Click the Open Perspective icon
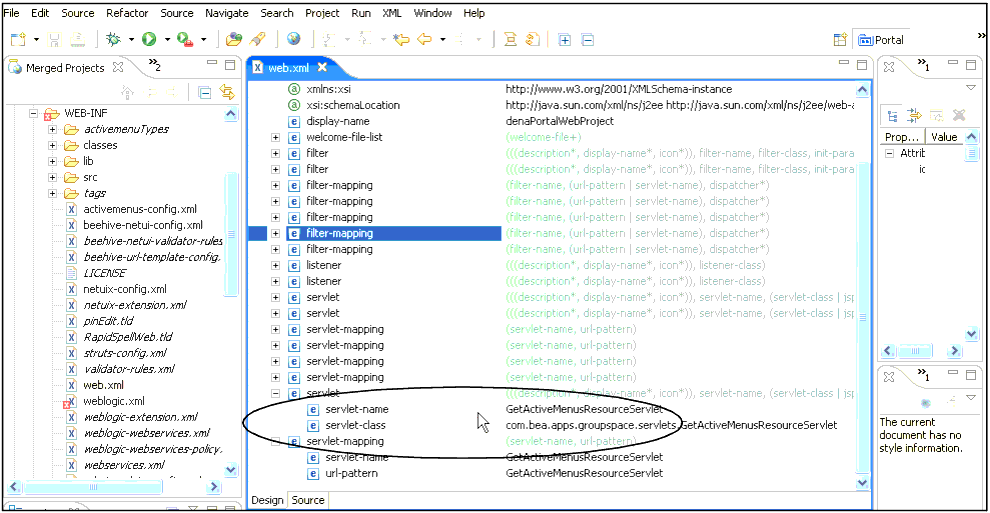 click(x=840, y=40)
